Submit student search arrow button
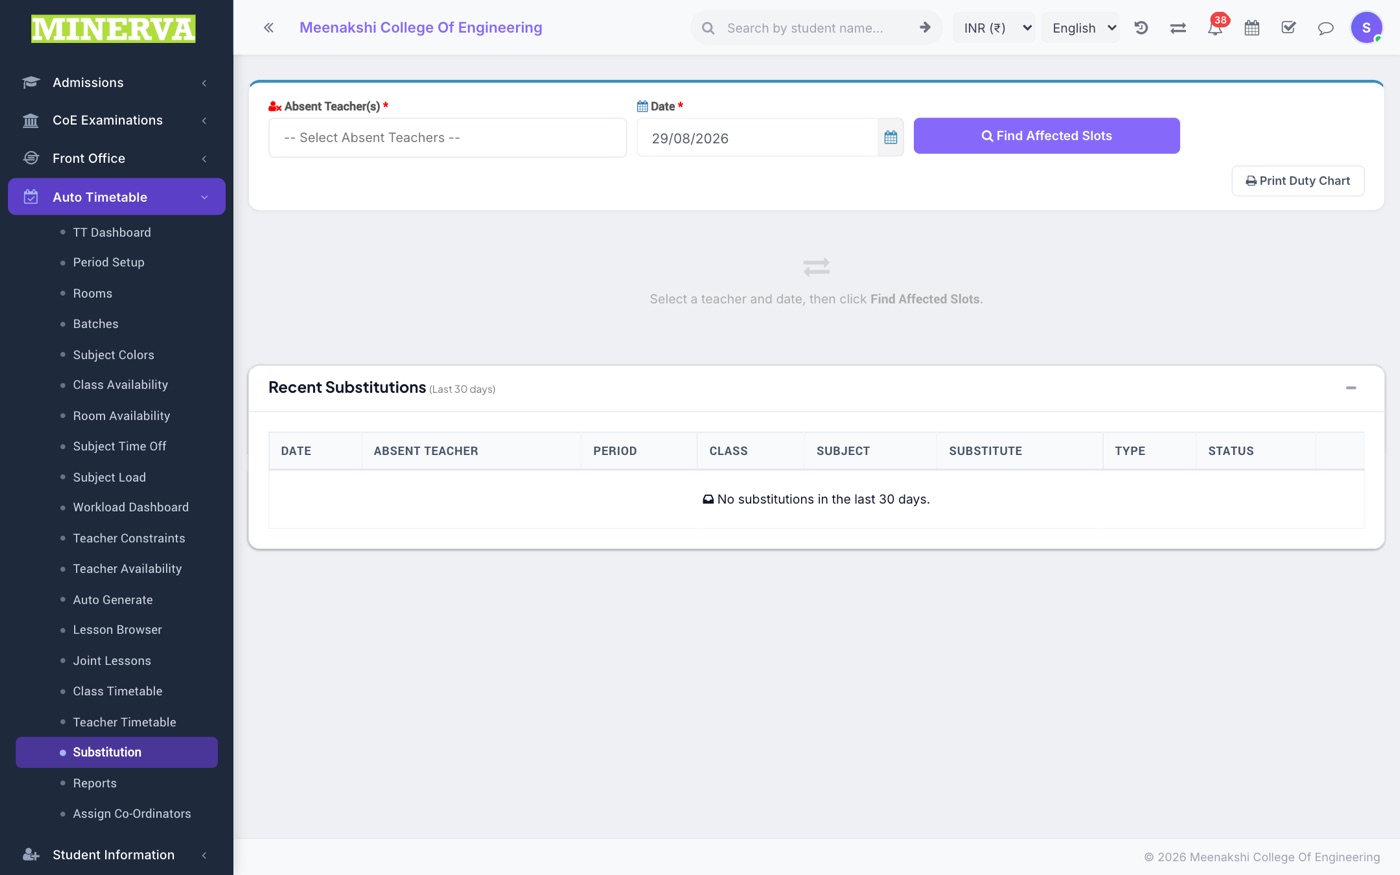The image size is (1400, 875). click(x=925, y=28)
